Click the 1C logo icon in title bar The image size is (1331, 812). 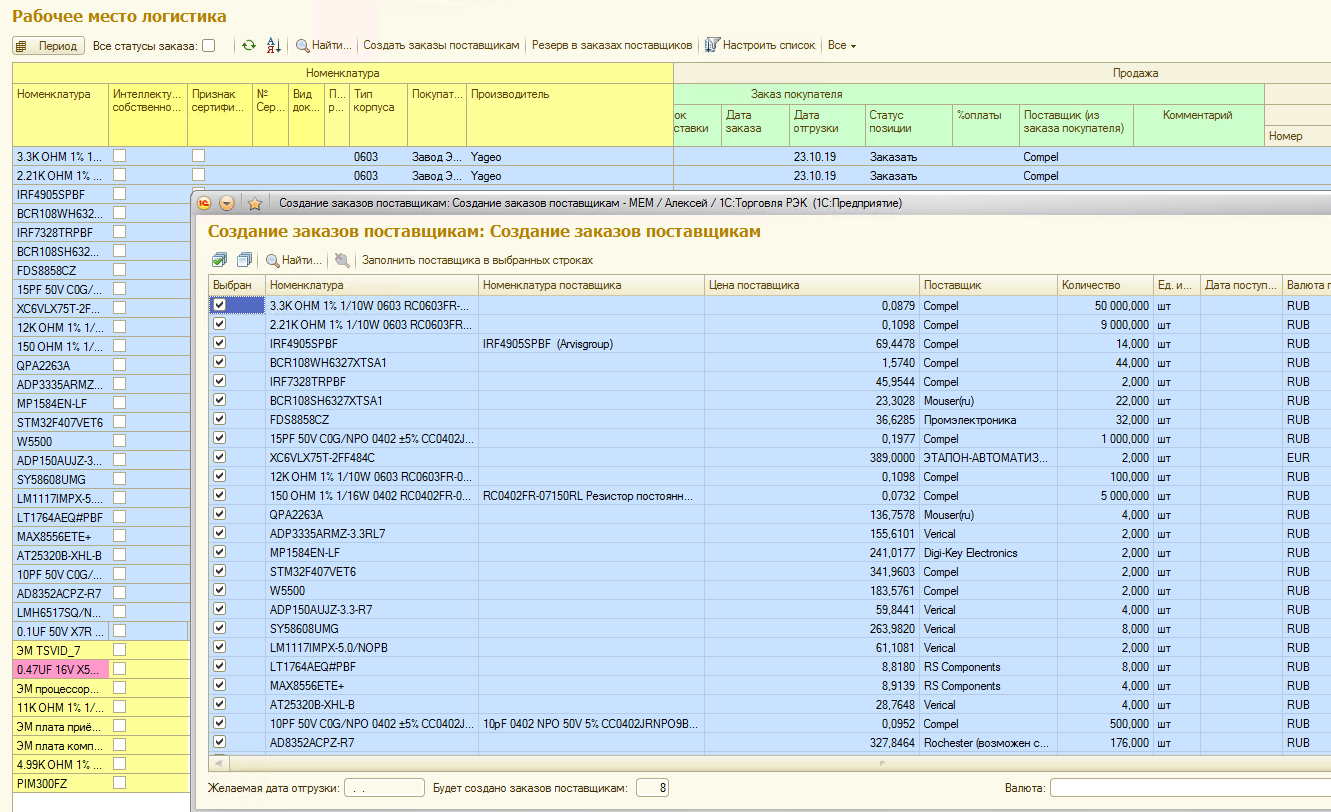205,203
